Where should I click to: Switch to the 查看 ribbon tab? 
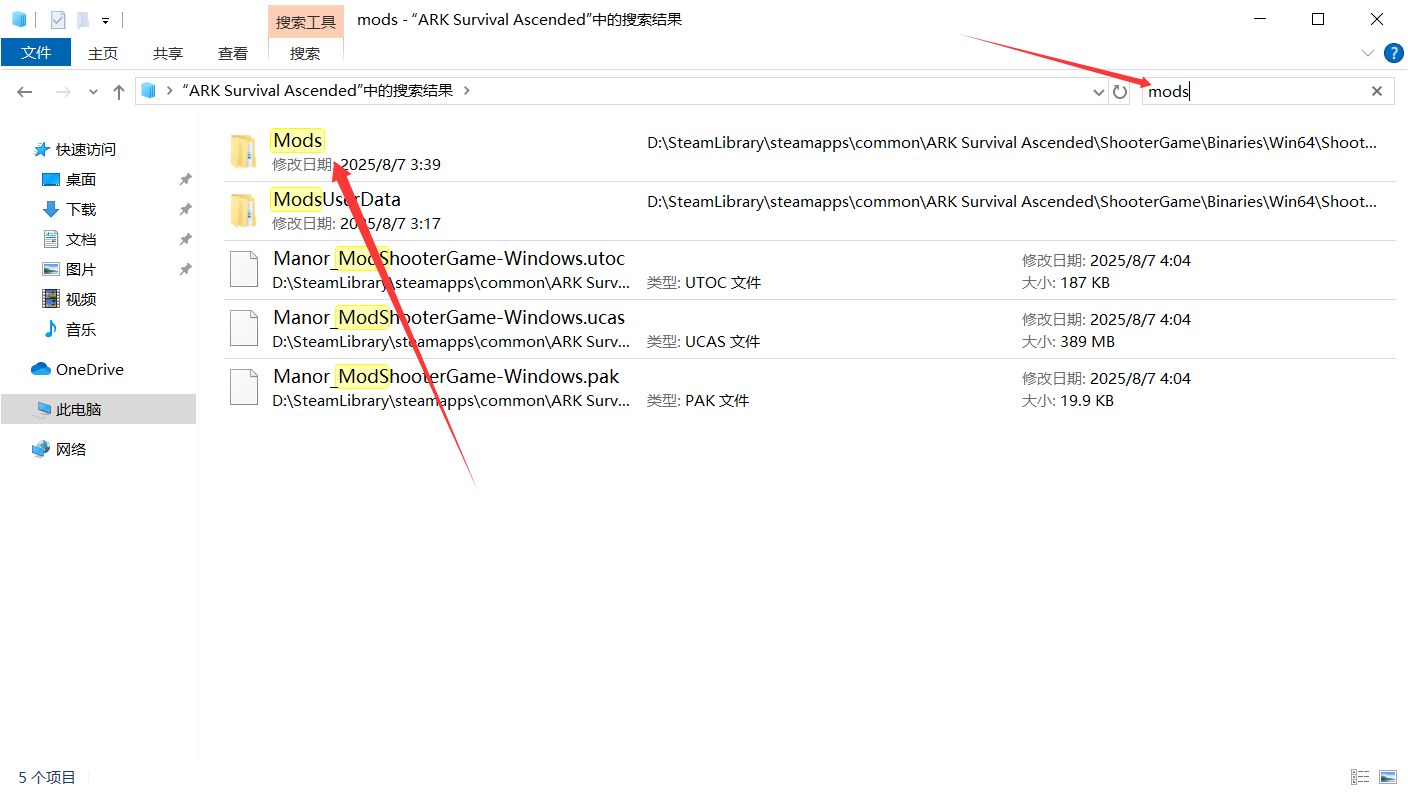(233, 54)
